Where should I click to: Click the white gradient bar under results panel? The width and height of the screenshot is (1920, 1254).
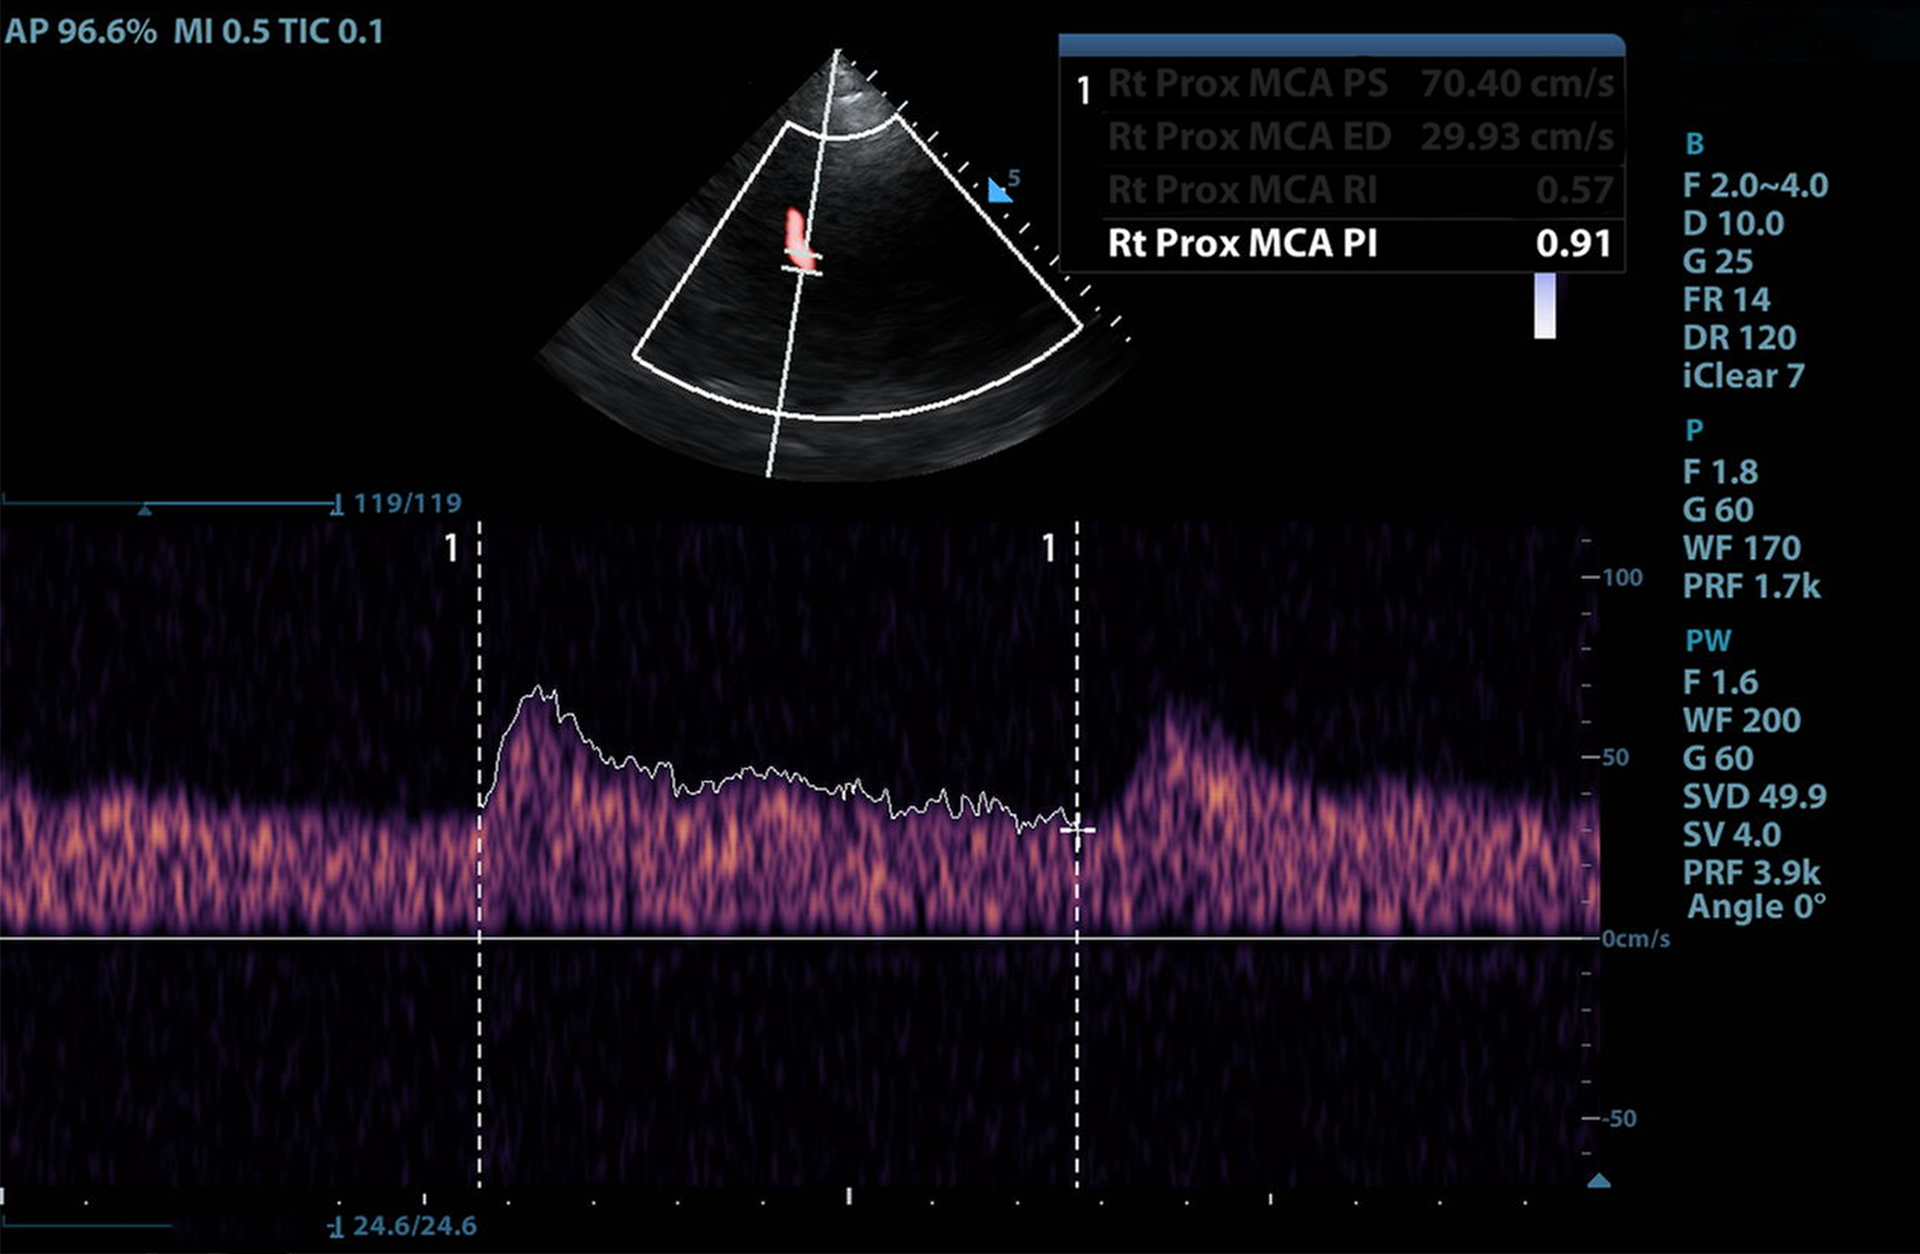(x=1545, y=306)
